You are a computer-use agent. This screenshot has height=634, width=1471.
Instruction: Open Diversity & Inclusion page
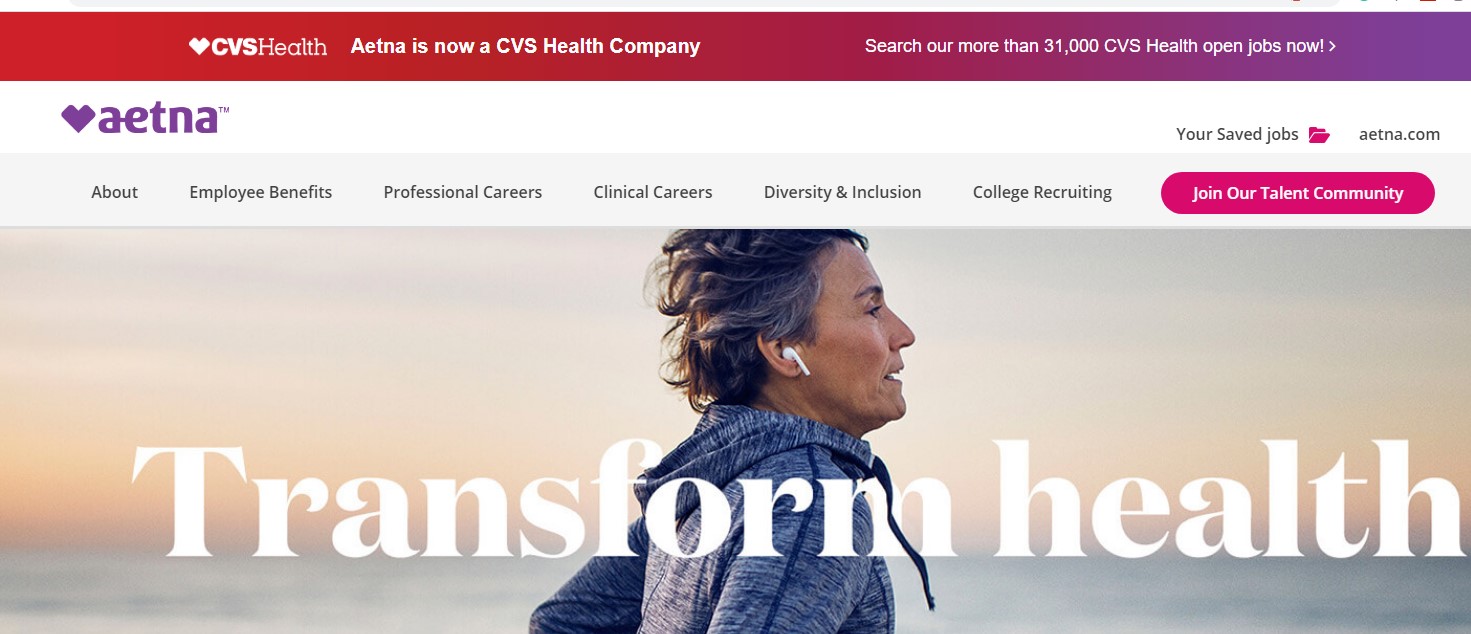[x=843, y=192]
